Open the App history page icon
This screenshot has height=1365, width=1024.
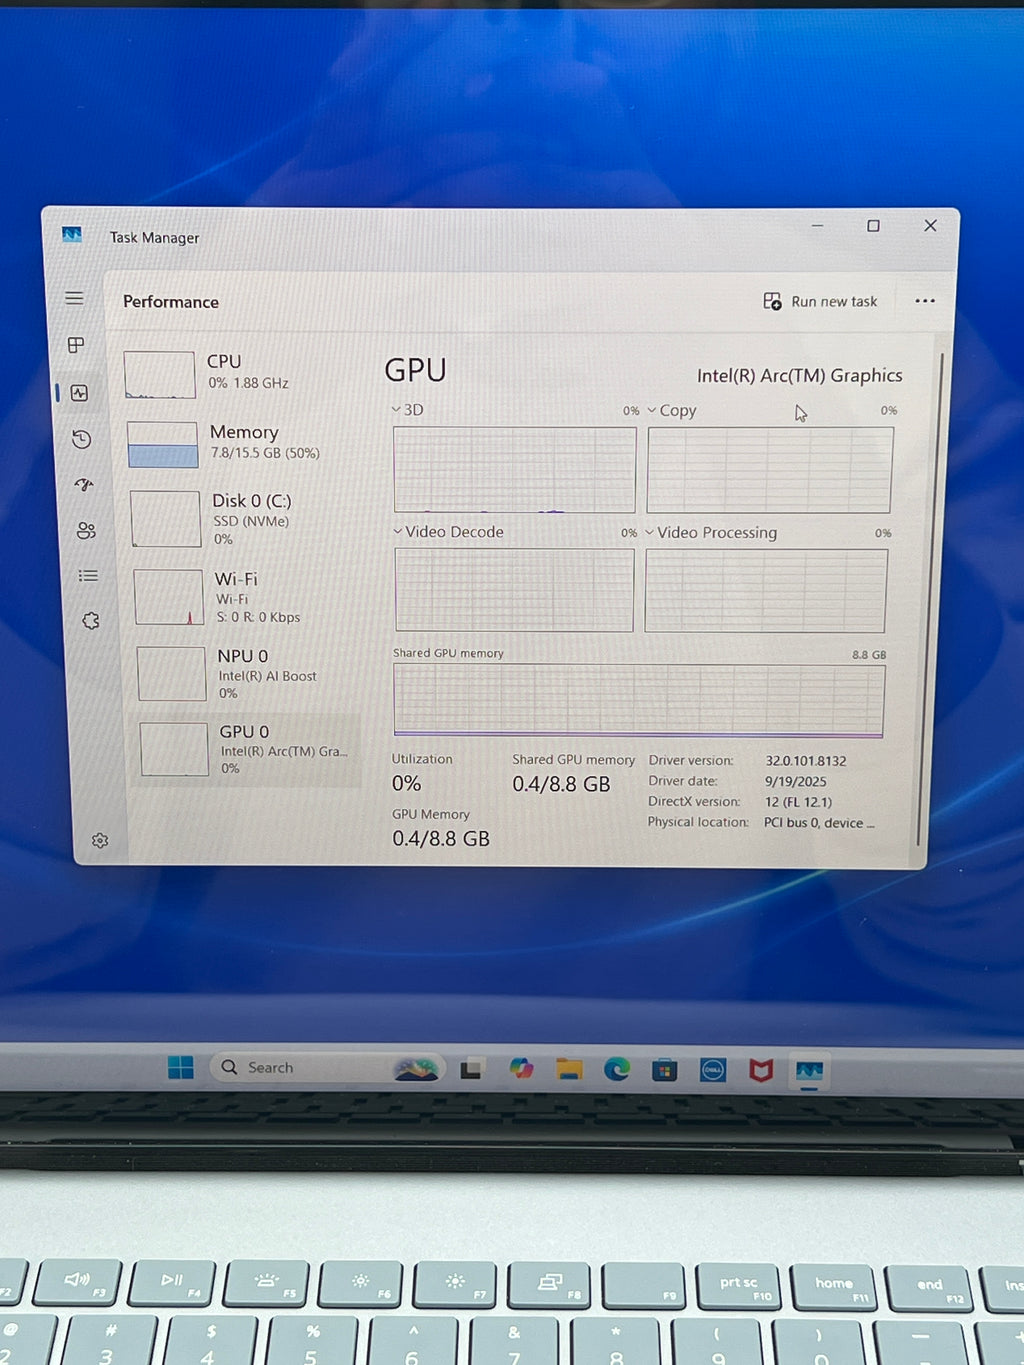coord(82,439)
